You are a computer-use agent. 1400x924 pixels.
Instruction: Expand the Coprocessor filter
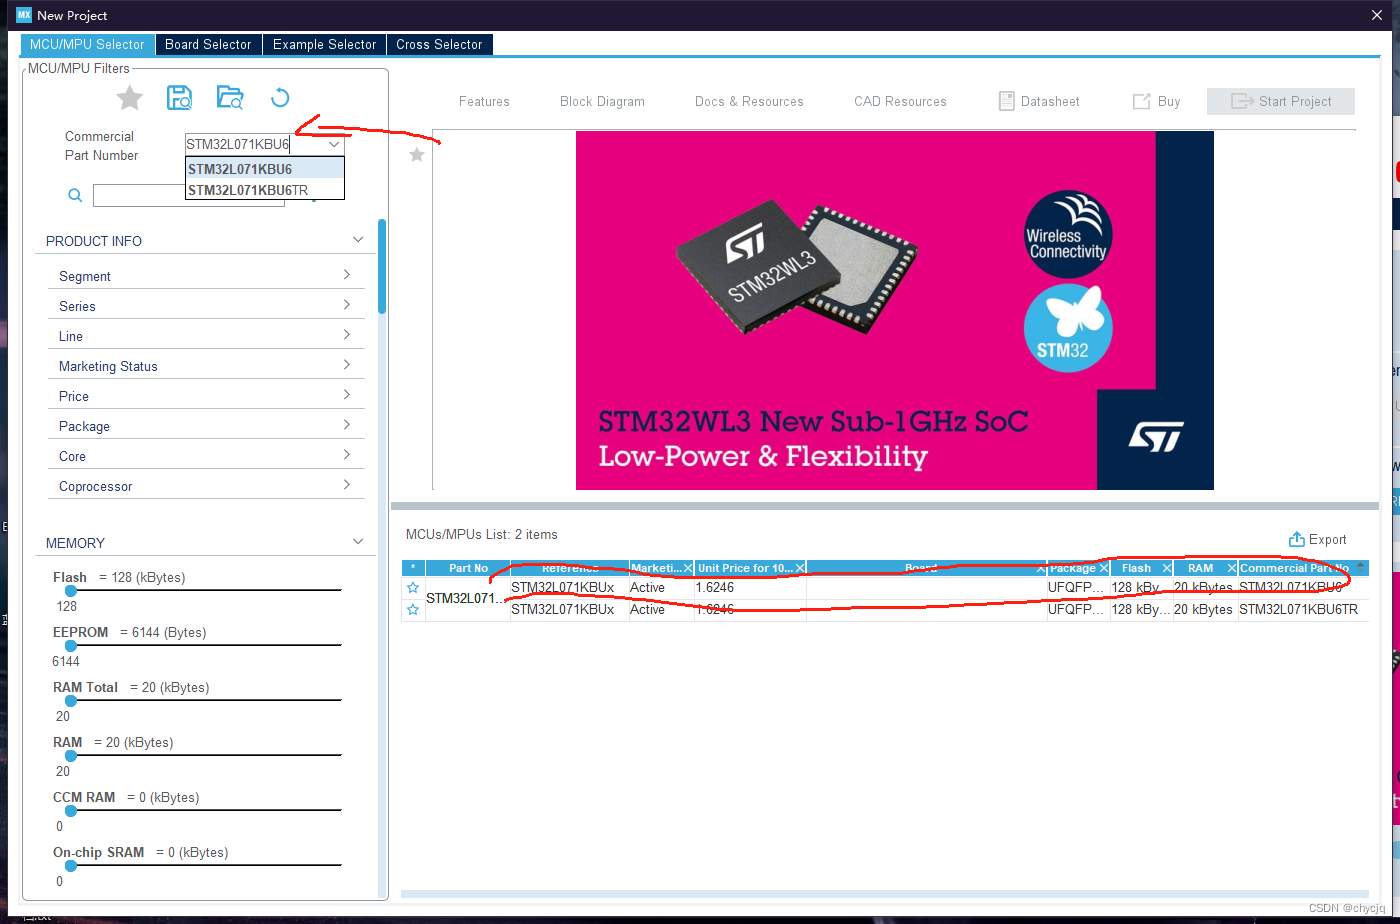pyautogui.click(x=347, y=485)
